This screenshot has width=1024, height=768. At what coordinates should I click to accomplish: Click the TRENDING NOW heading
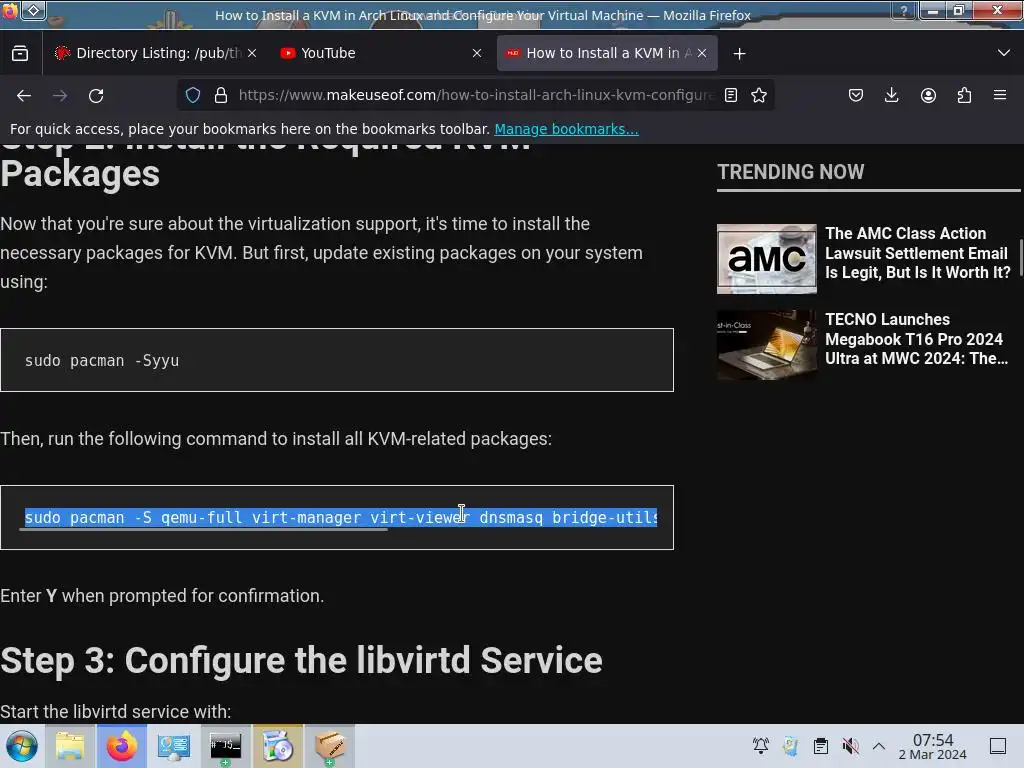[790, 172]
